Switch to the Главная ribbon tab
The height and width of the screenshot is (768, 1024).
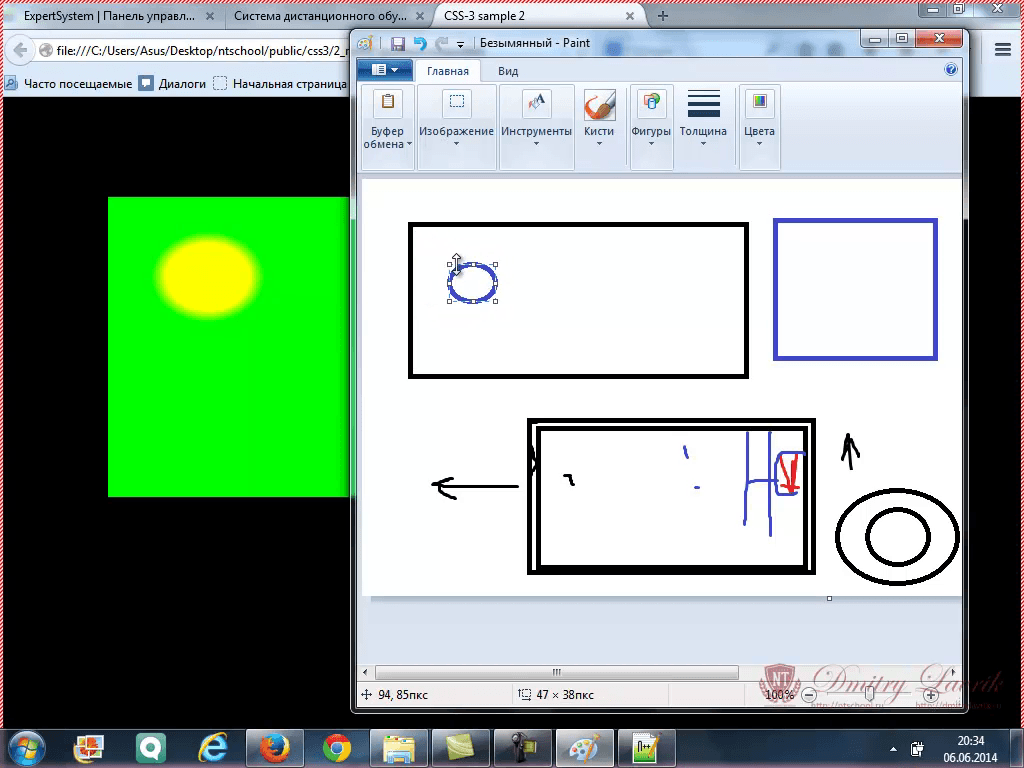(x=447, y=71)
